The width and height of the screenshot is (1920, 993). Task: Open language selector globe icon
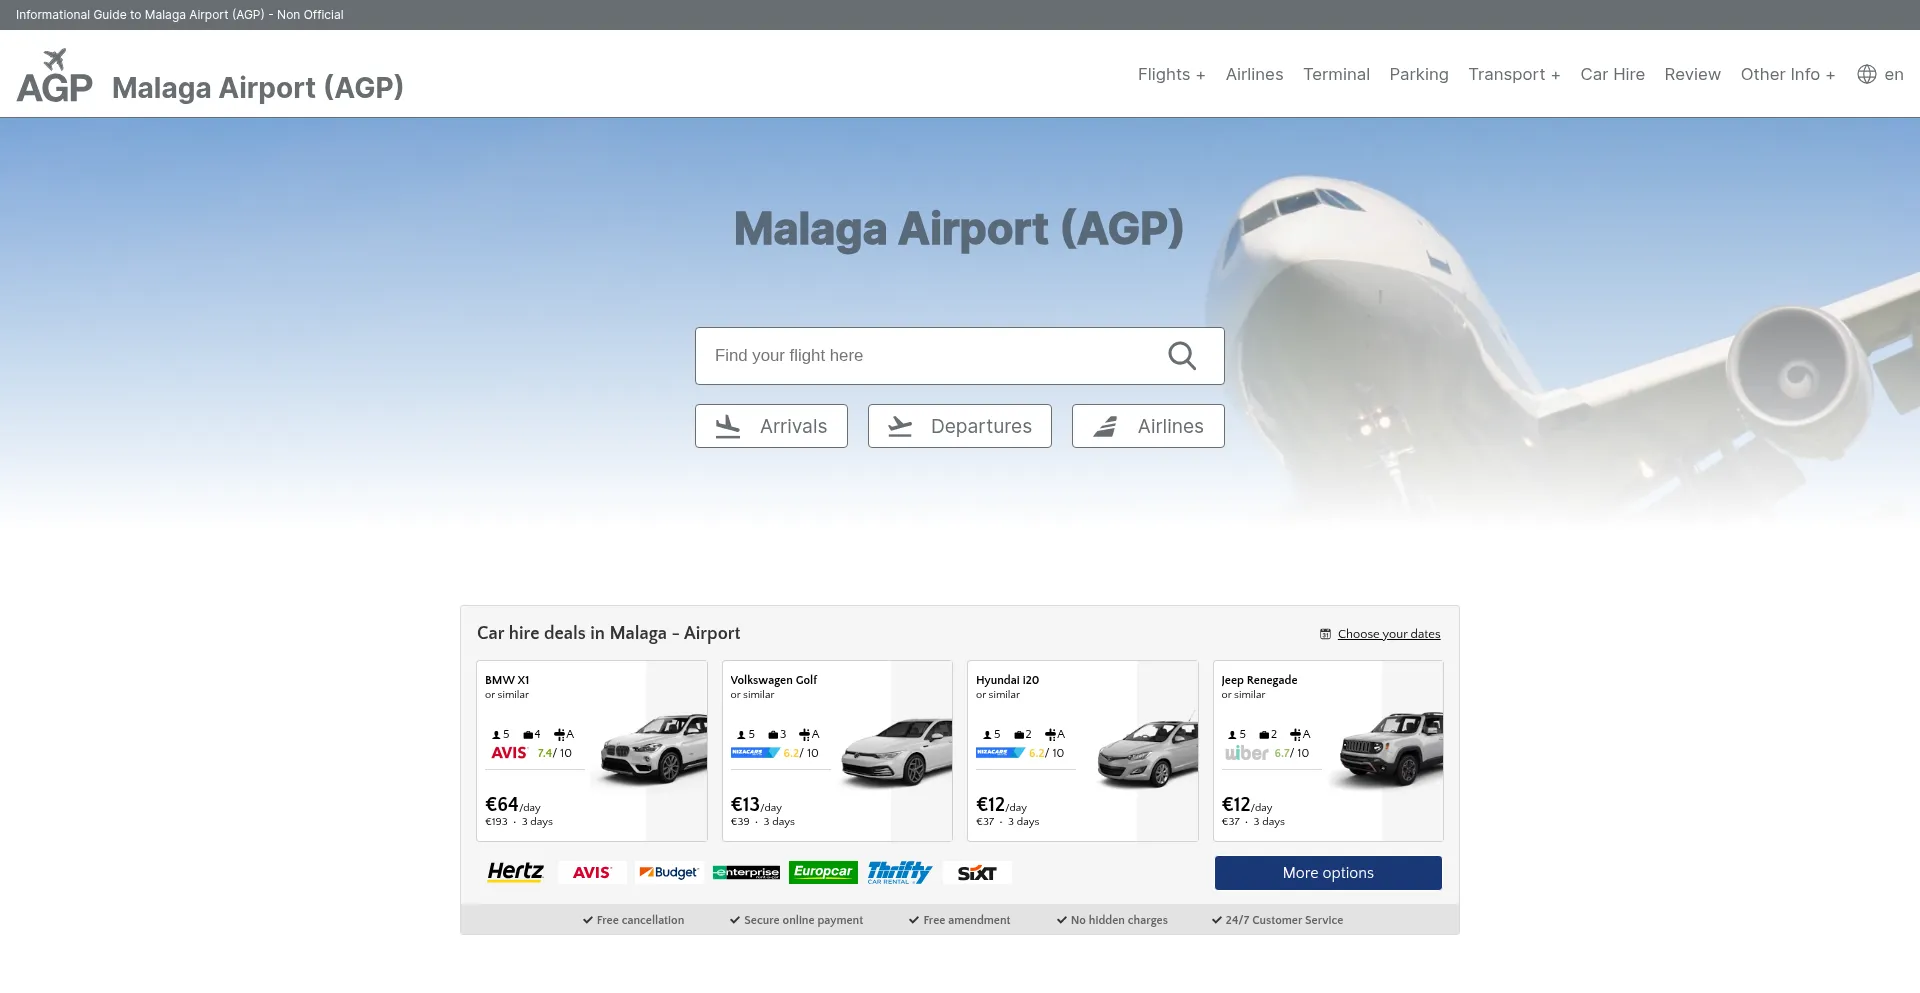(x=1866, y=74)
